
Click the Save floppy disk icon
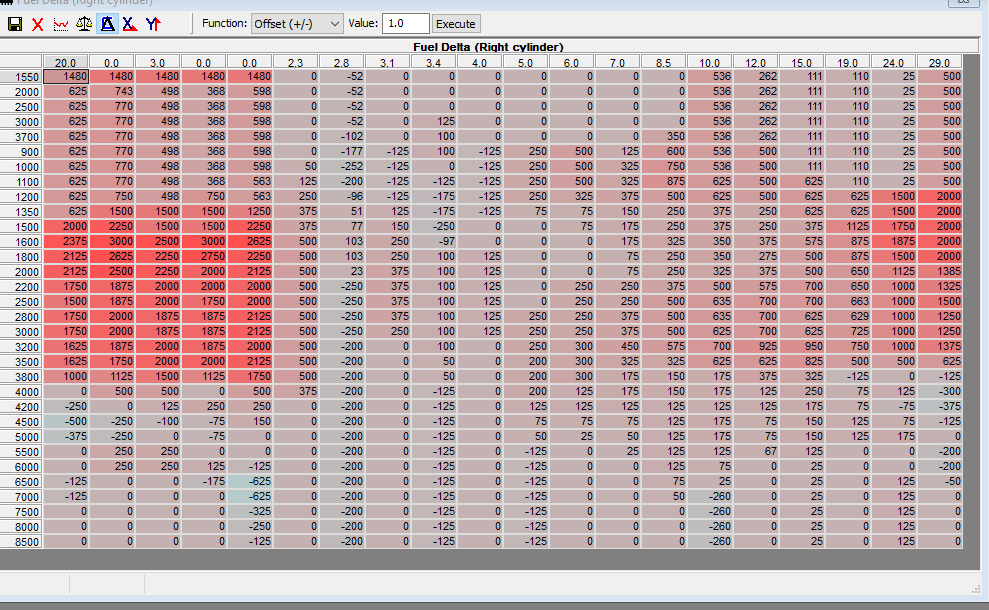[x=15, y=23]
